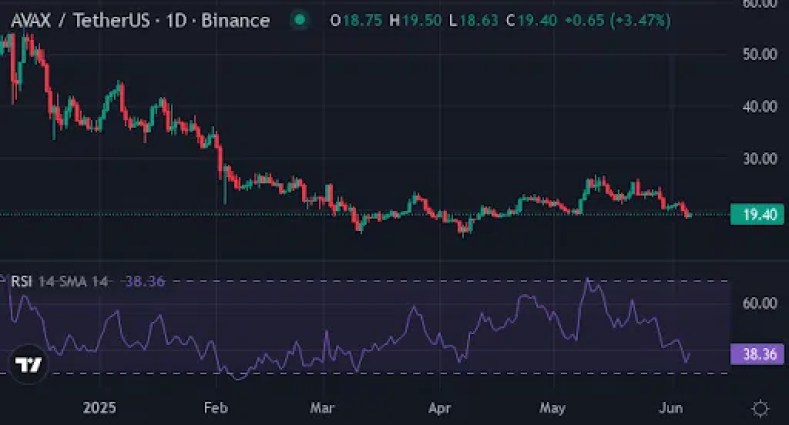Select the Mar marker on time axis

coord(322,408)
